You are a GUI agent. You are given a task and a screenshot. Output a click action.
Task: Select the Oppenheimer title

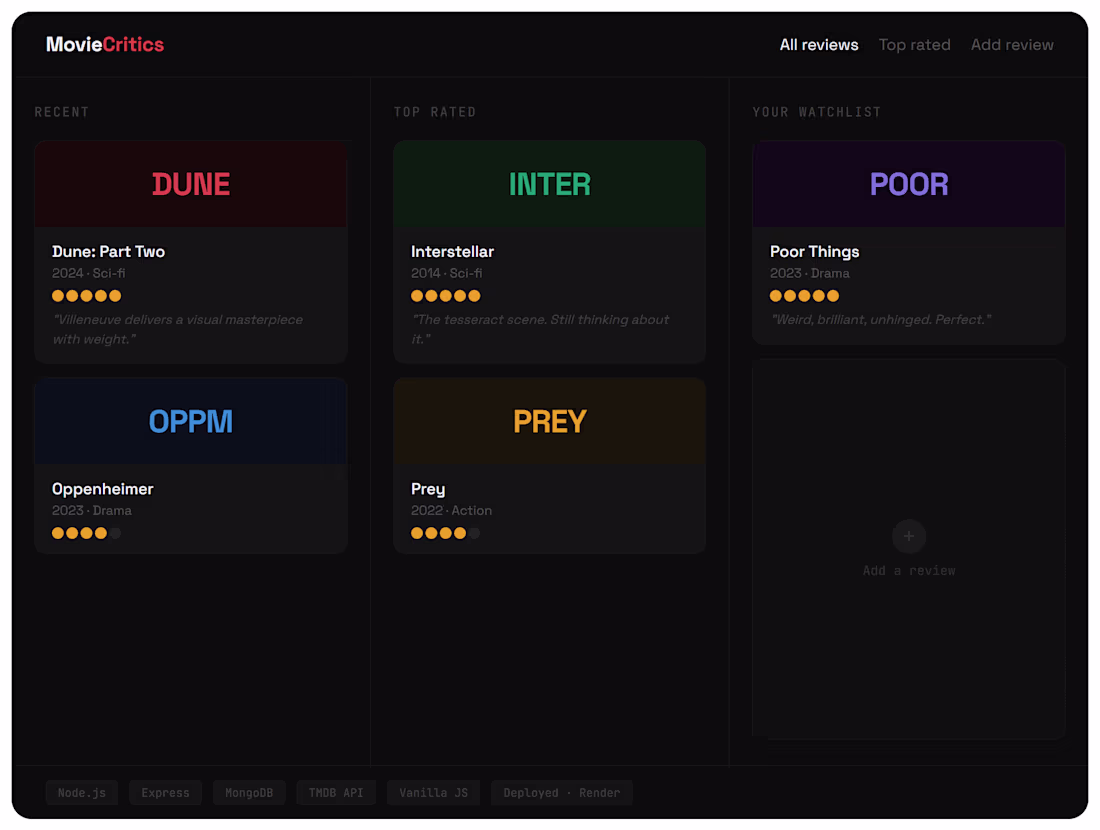click(x=102, y=489)
